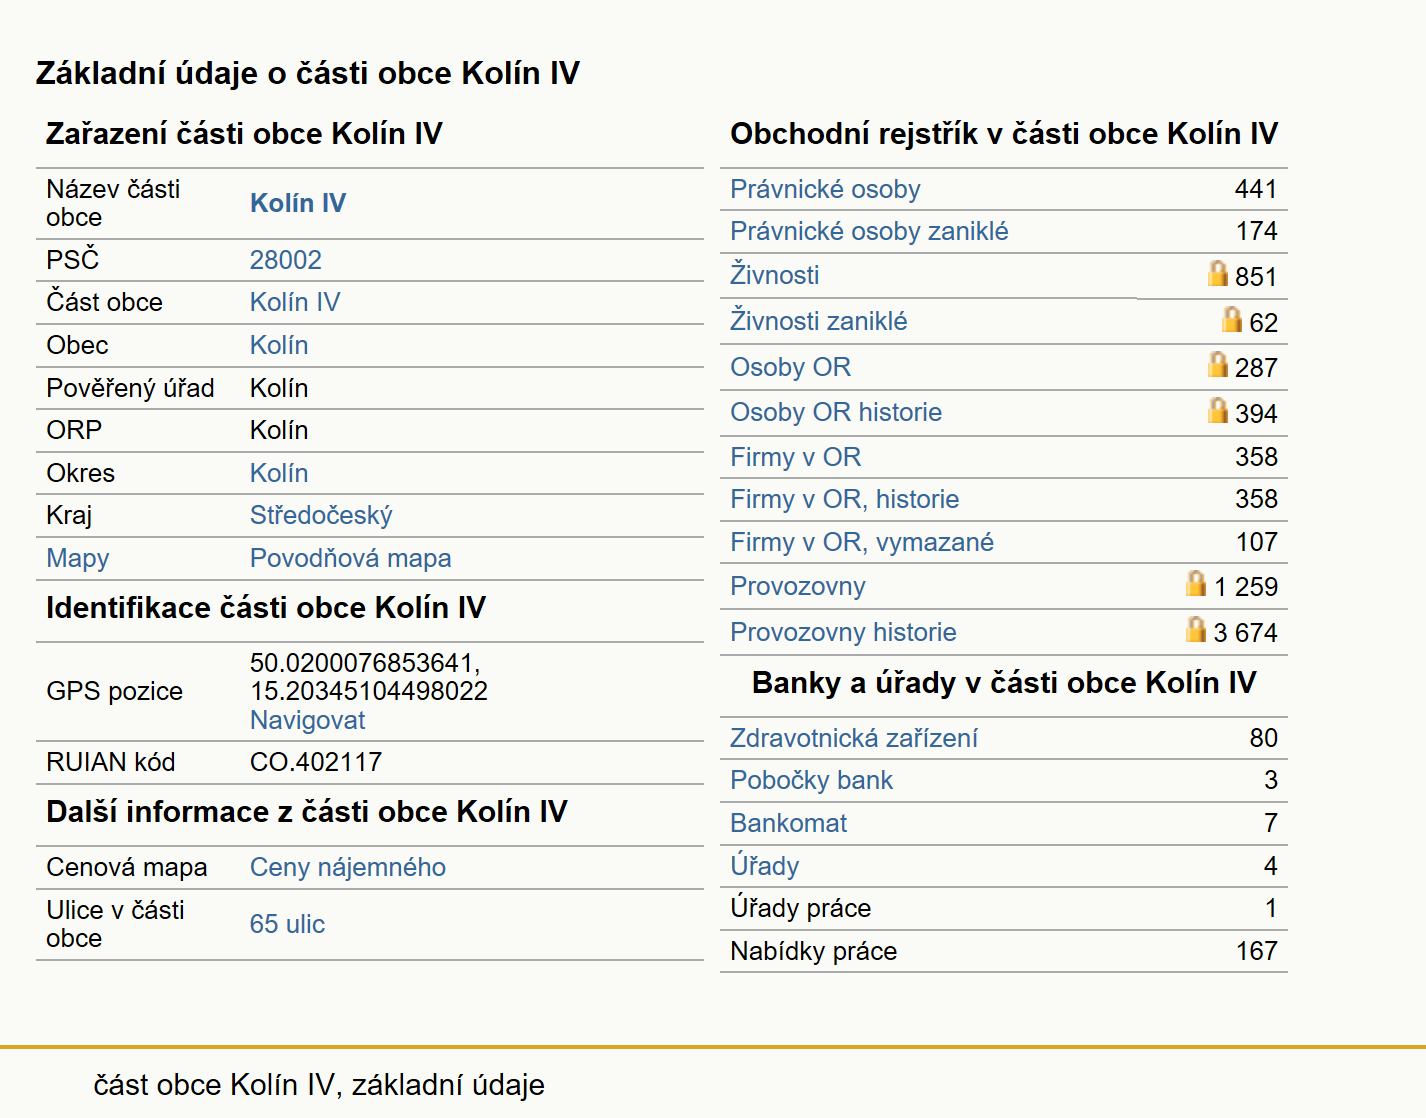Click the lock icon beside Živnosti count
This screenshot has width=1426, height=1118.
click(1217, 273)
